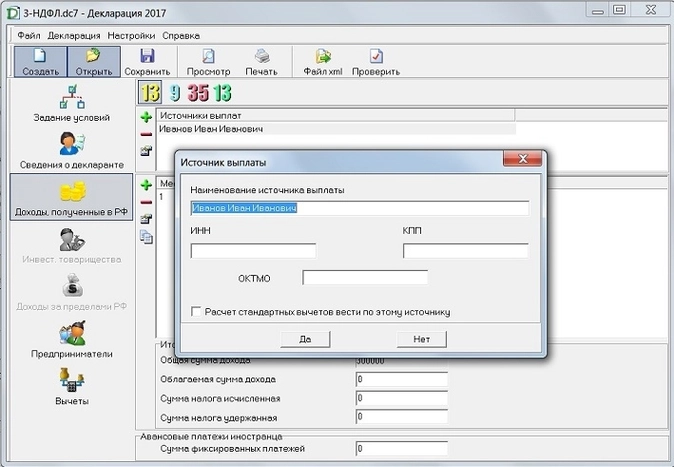Screen dimensions: 674x467
Task: Click the Наименование источника выплаты field
Action: [360, 208]
